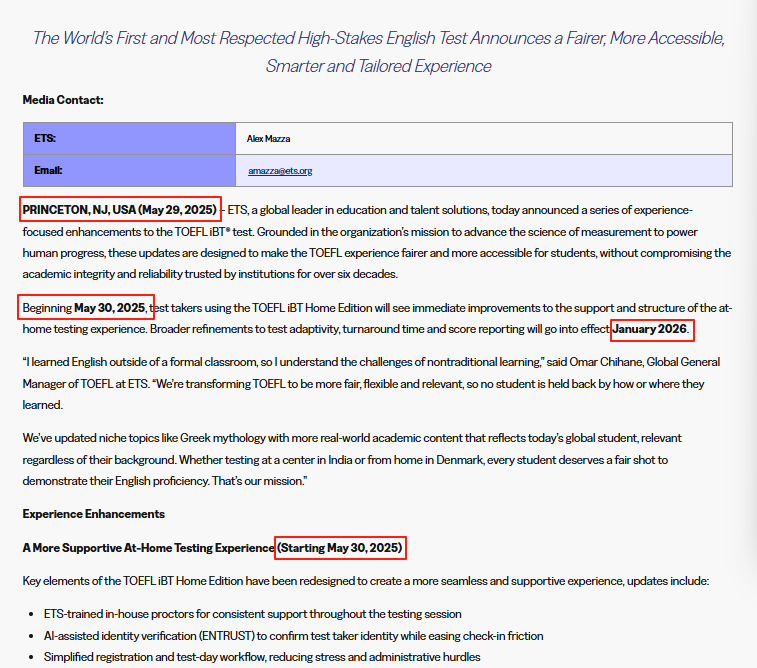Viewport: 757px width, 668px height.
Task: Click the 'PRINCETON, NJ, USA (May 29, 2025)' dateline
Action: 120,209
